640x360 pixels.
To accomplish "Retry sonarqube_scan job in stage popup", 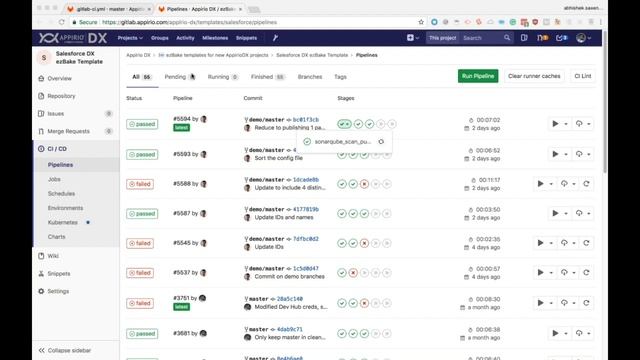I will 381,142.
